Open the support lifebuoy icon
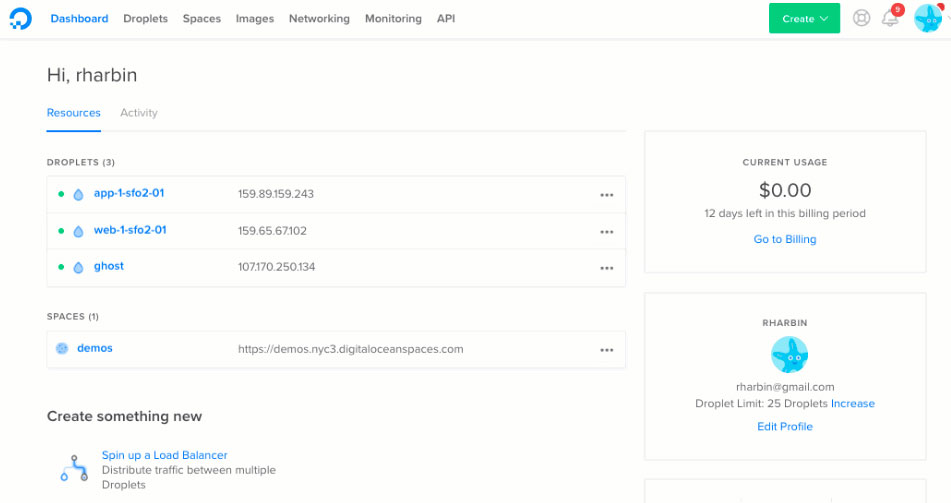This screenshot has height=503, width=951. point(861,18)
